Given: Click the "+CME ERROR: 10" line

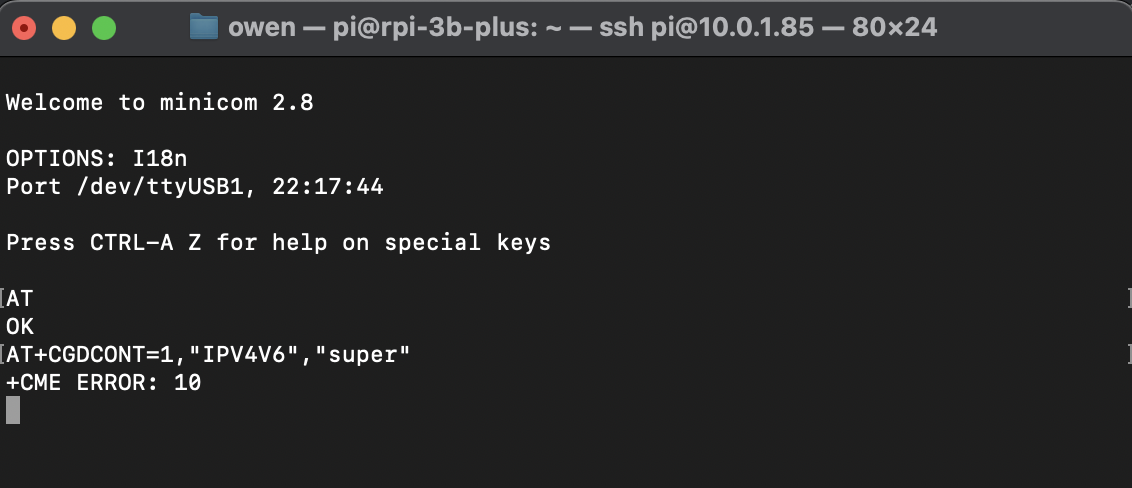Looking at the screenshot, I should pyautogui.click(x=104, y=382).
